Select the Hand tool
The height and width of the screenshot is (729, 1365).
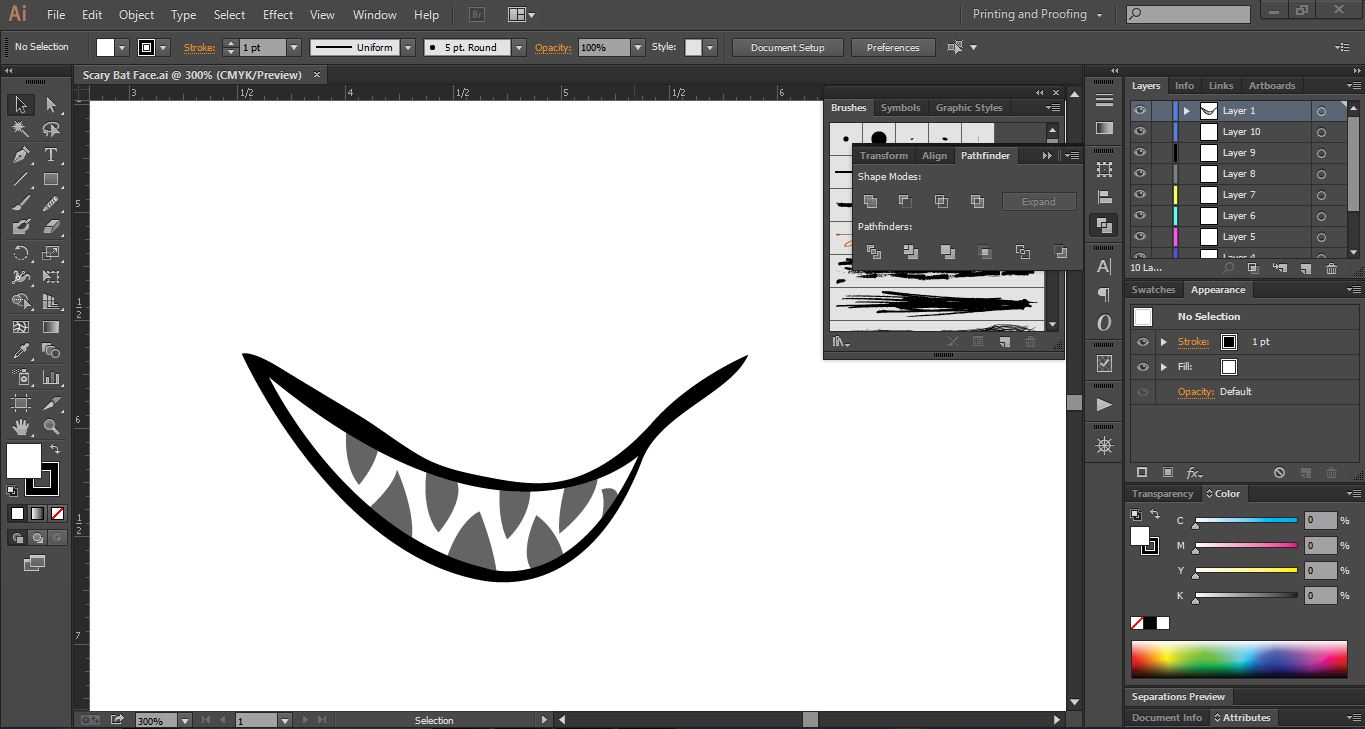[21, 427]
